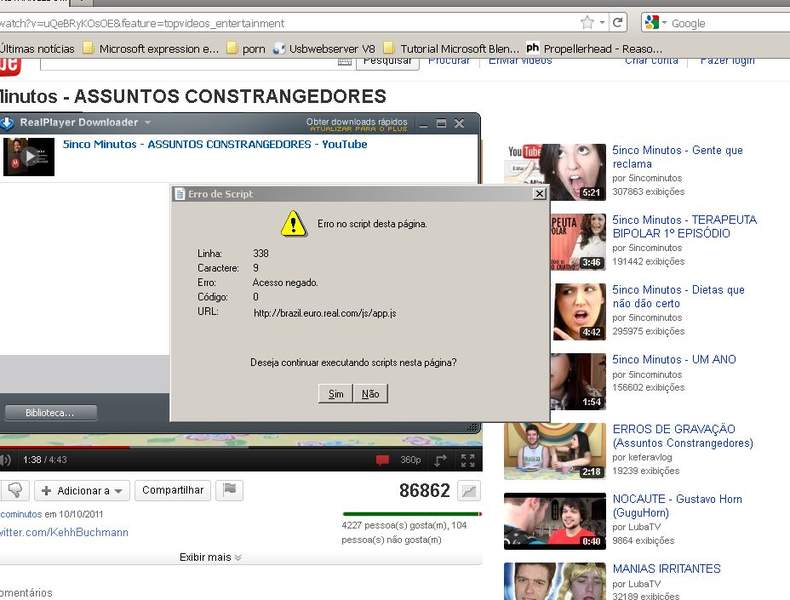Expand description with Exibir mais
The height and width of the screenshot is (600, 790).
point(211,557)
